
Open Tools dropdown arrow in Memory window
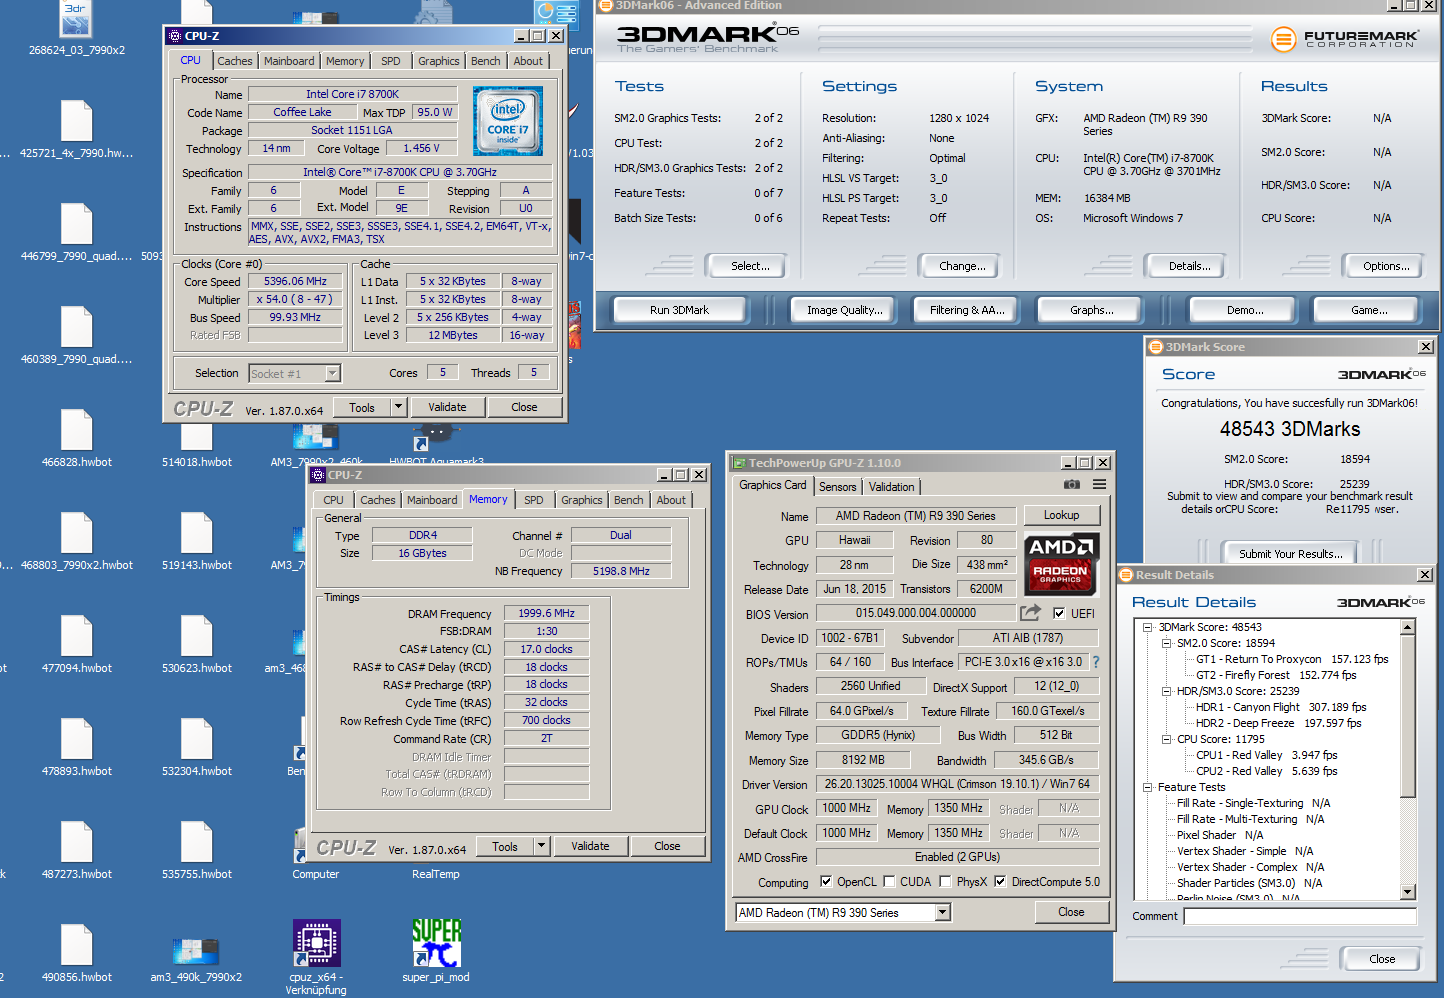541,846
